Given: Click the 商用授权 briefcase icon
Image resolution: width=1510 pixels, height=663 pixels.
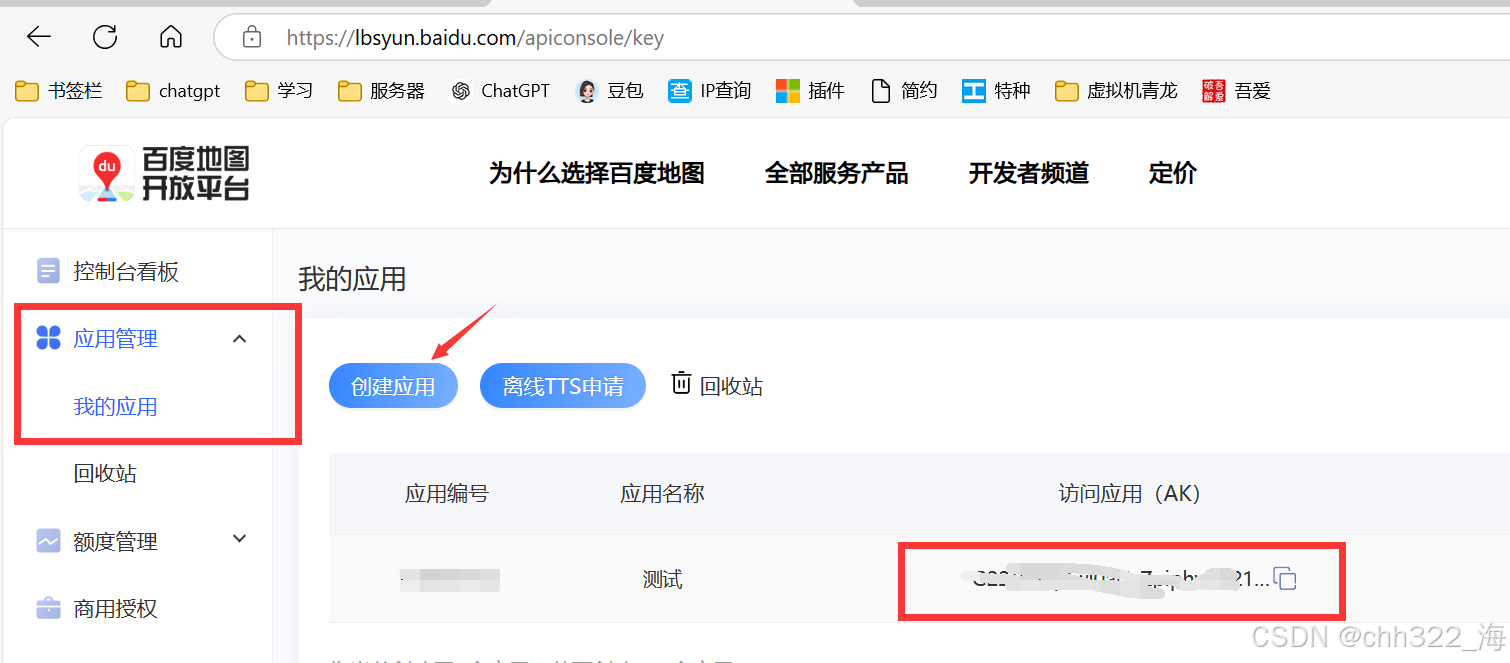Looking at the screenshot, I should click(x=48, y=608).
